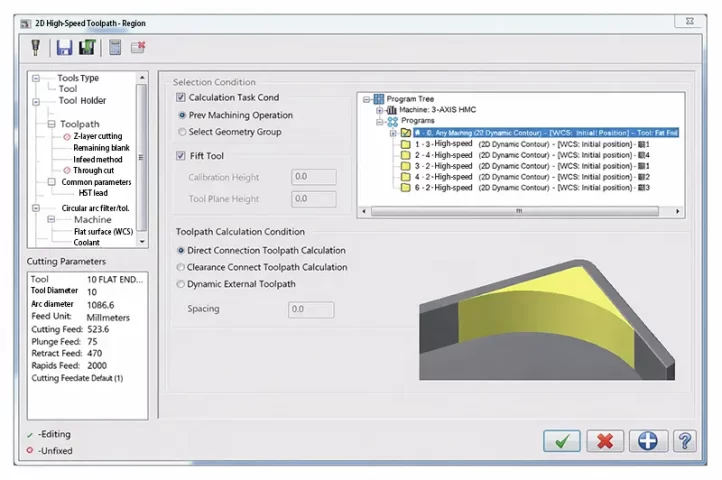Collapse the Program Tree root node

click(367, 99)
